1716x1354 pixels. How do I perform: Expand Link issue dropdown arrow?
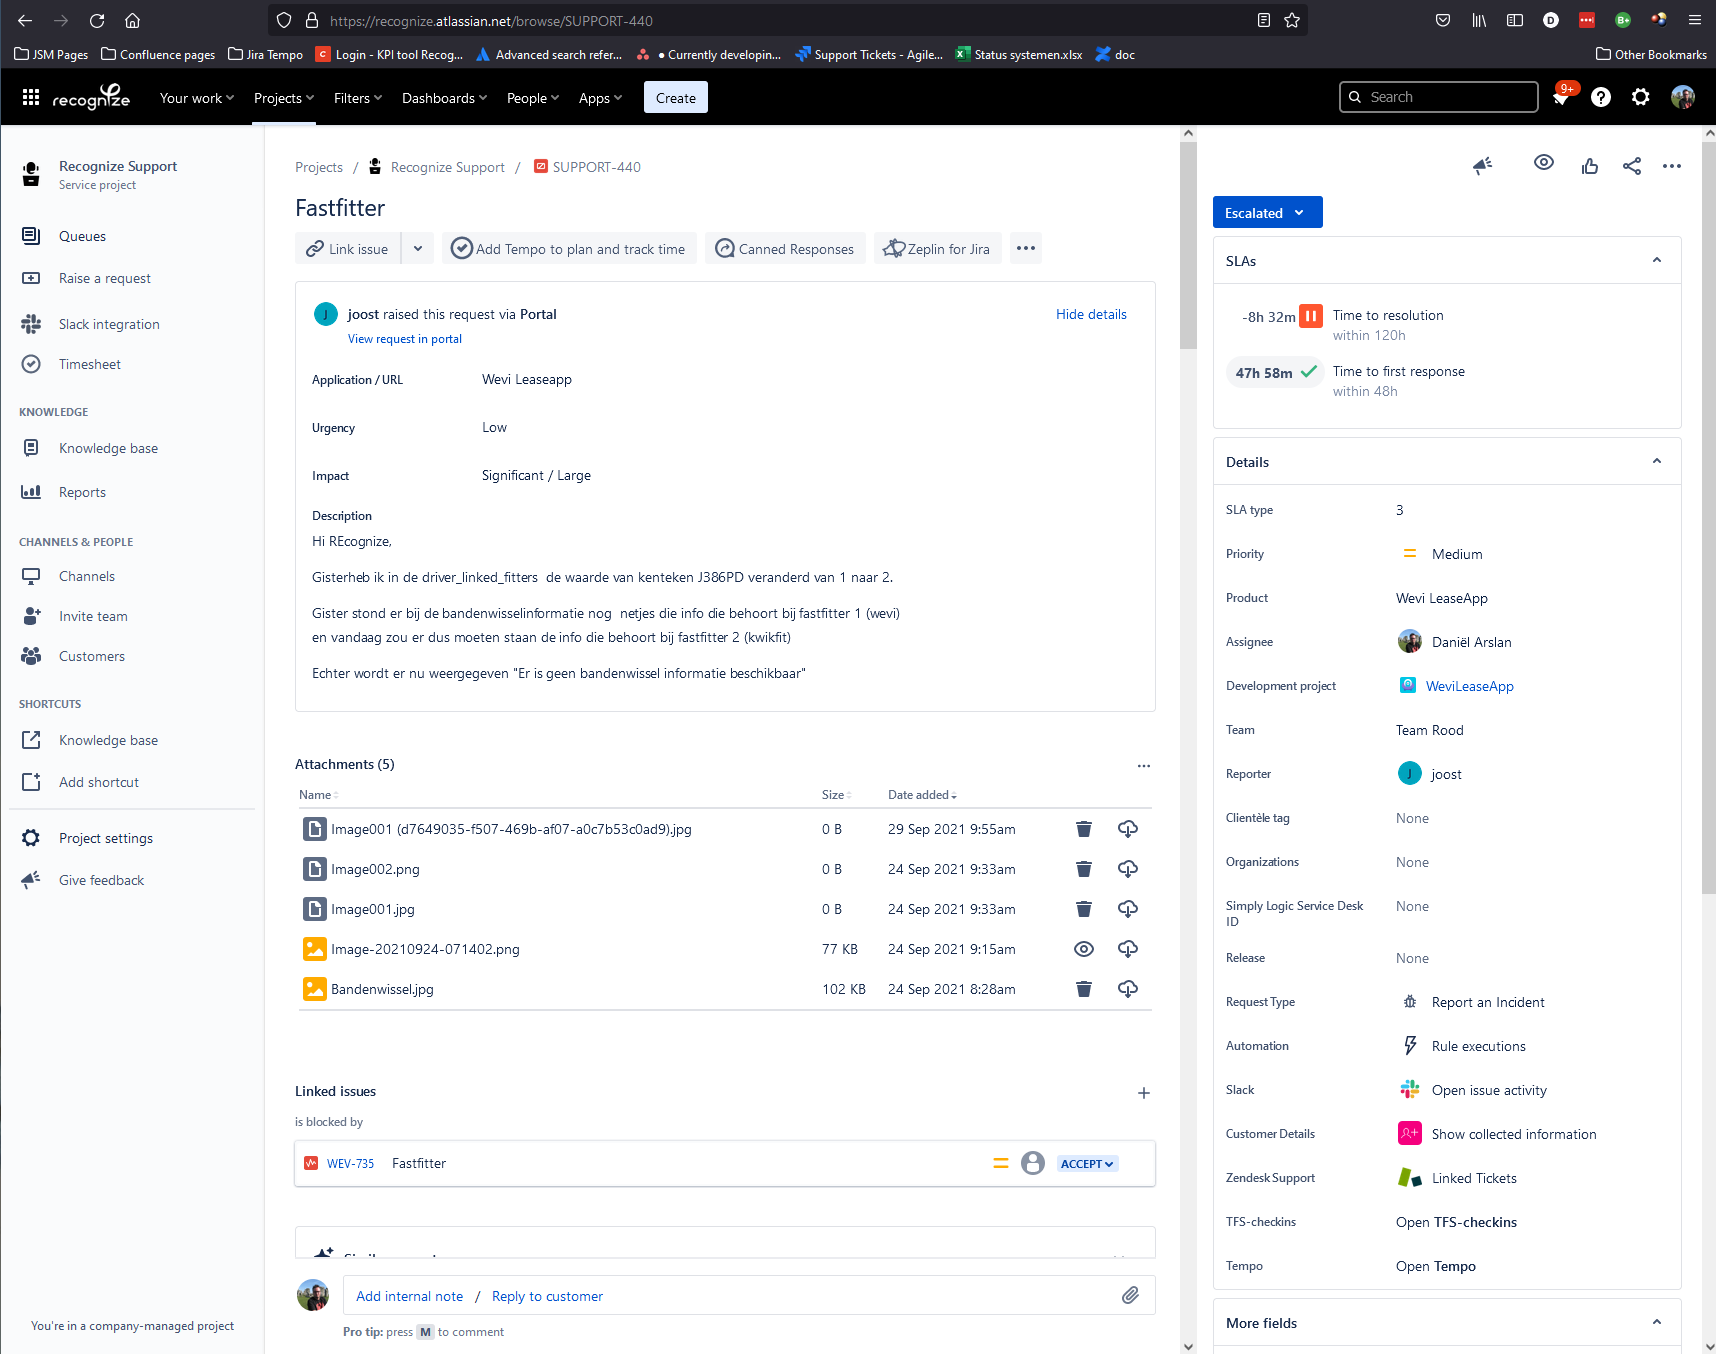[x=418, y=248]
